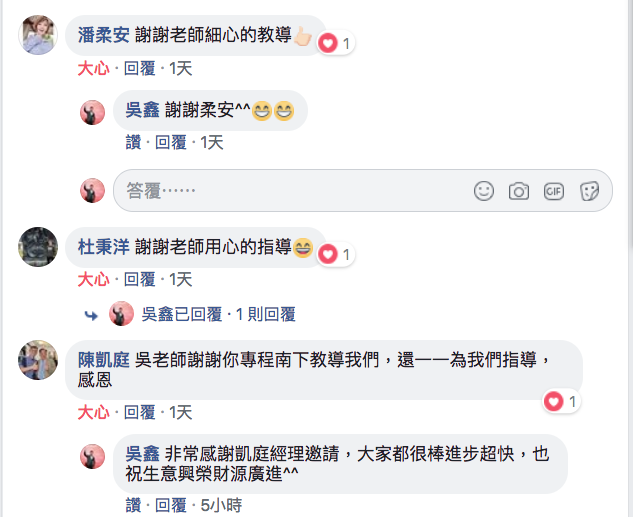View heart reaction on 陳凱庭's comment

[x=561, y=401]
